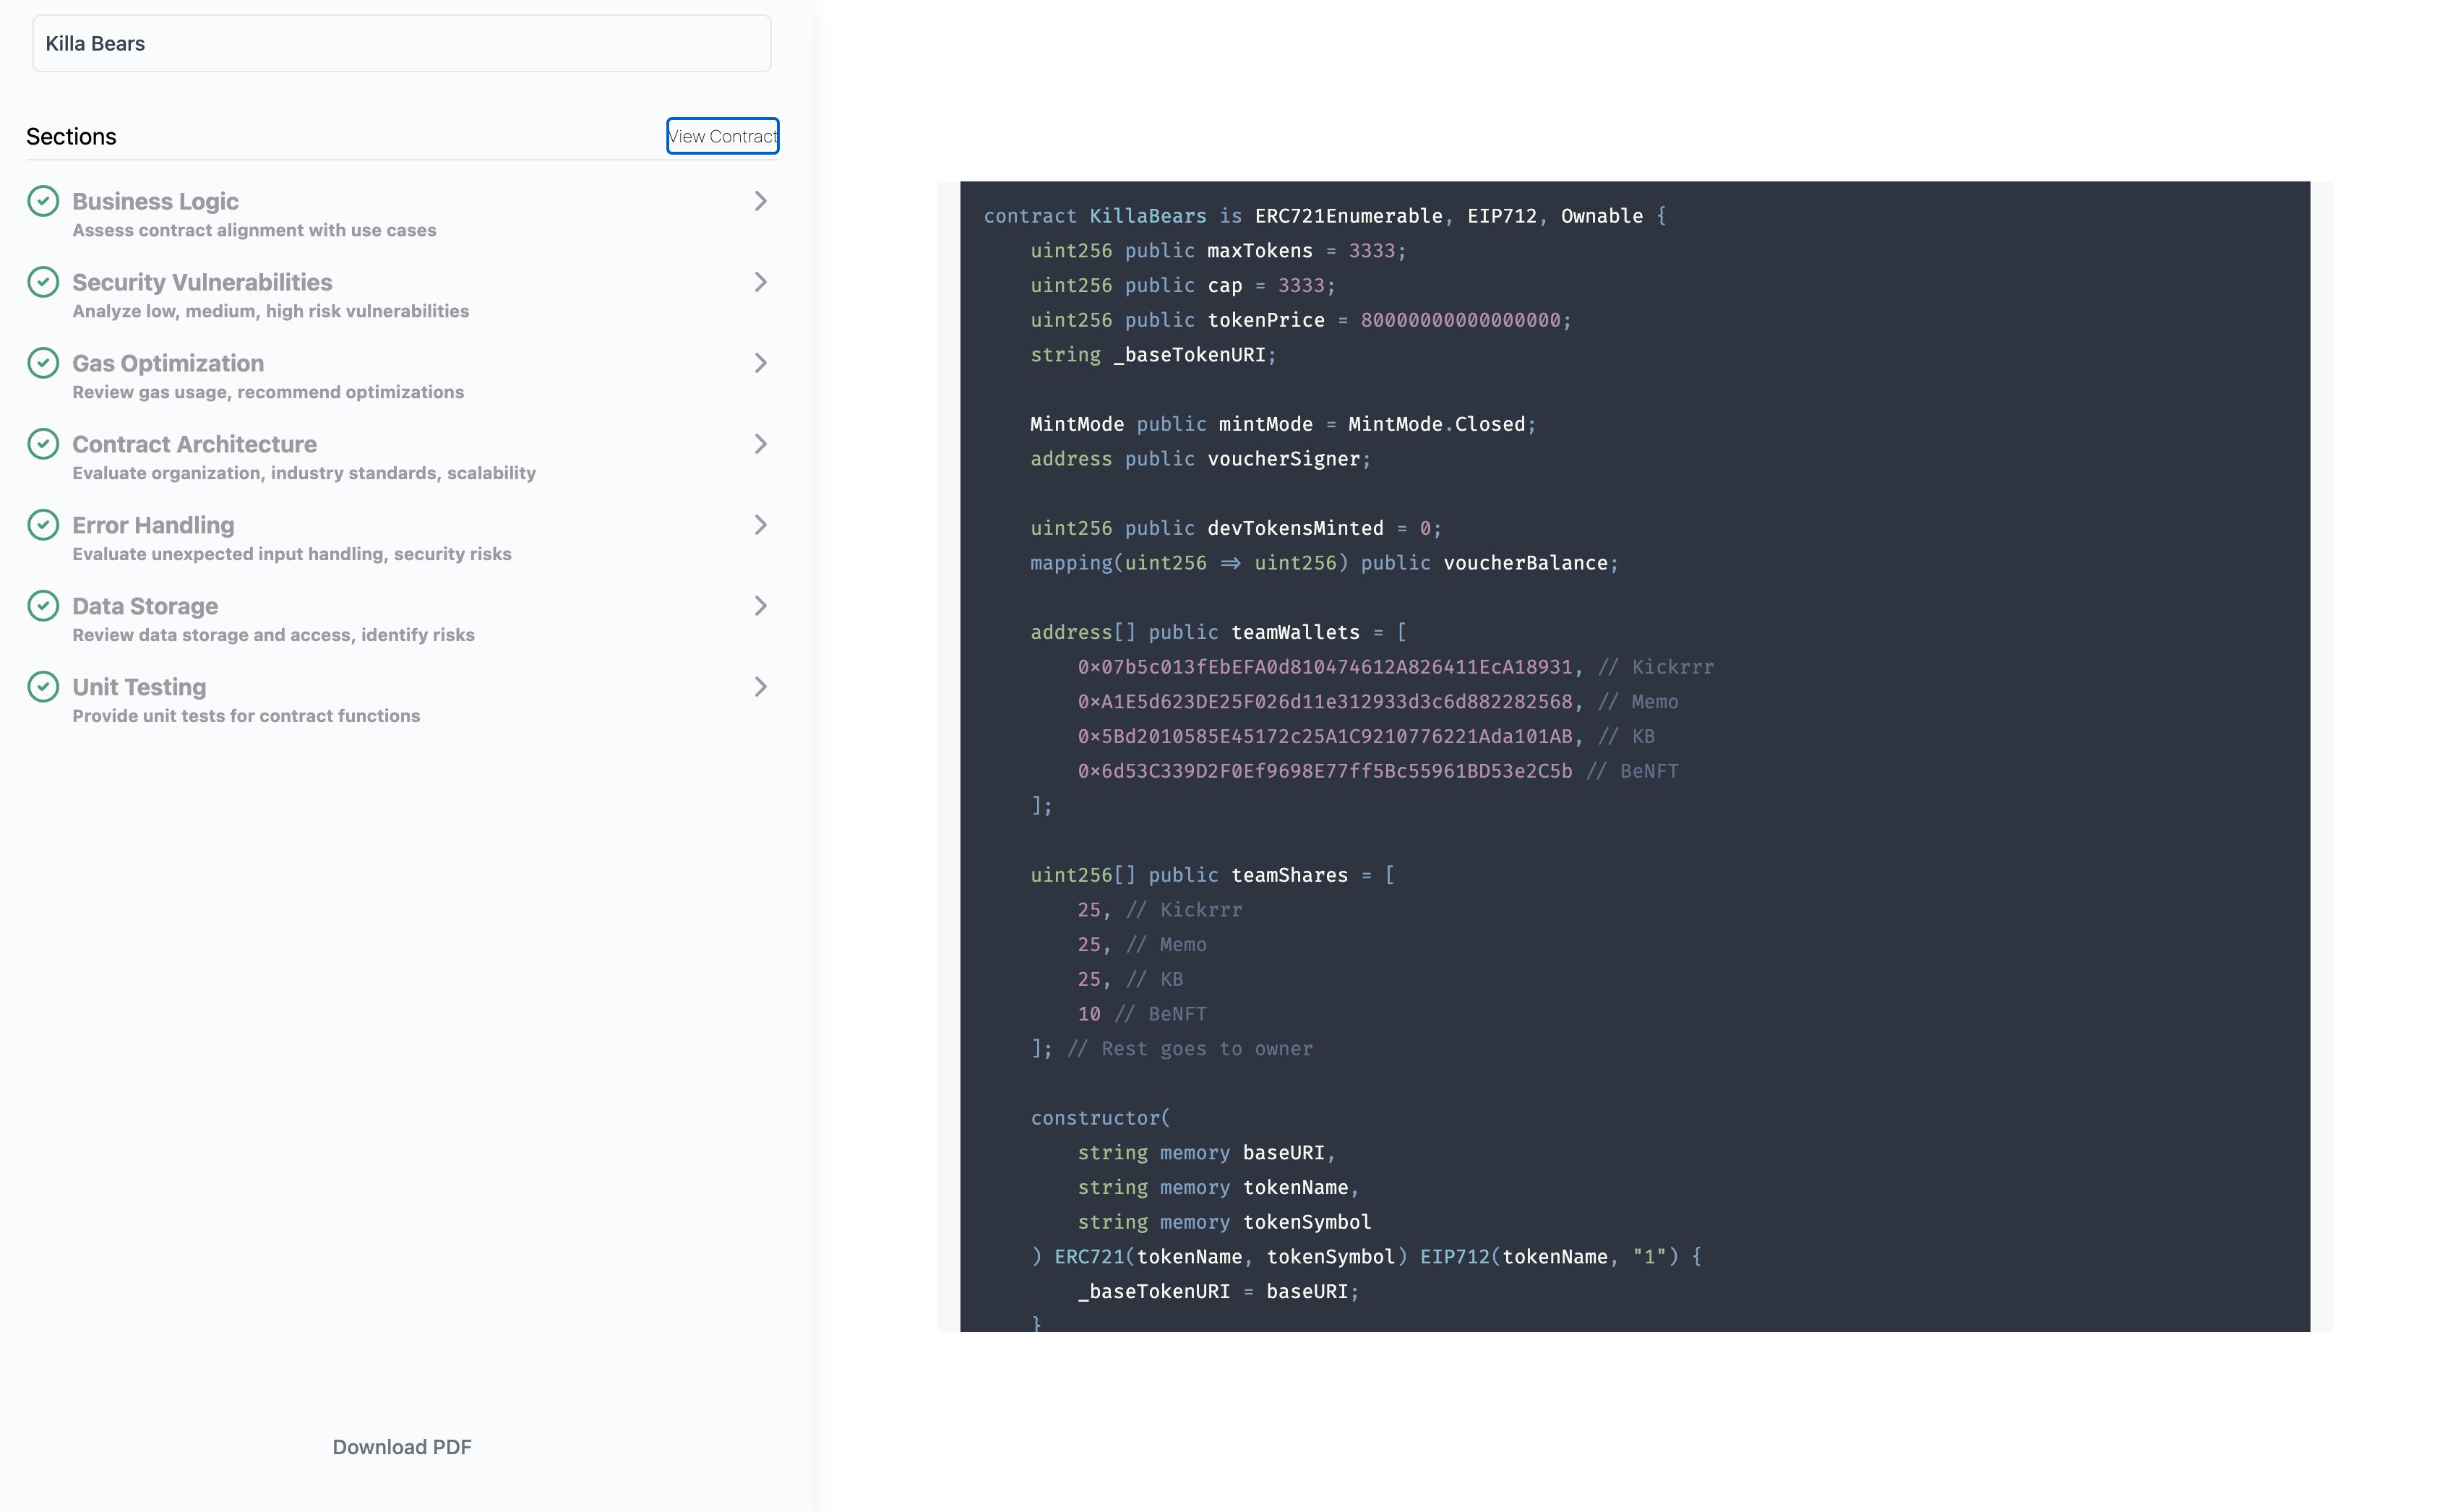Image resolution: width=2450 pixels, height=1512 pixels.
Task: Click 'Provide unit tests for contract functions' text
Action: (x=246, y=716)
